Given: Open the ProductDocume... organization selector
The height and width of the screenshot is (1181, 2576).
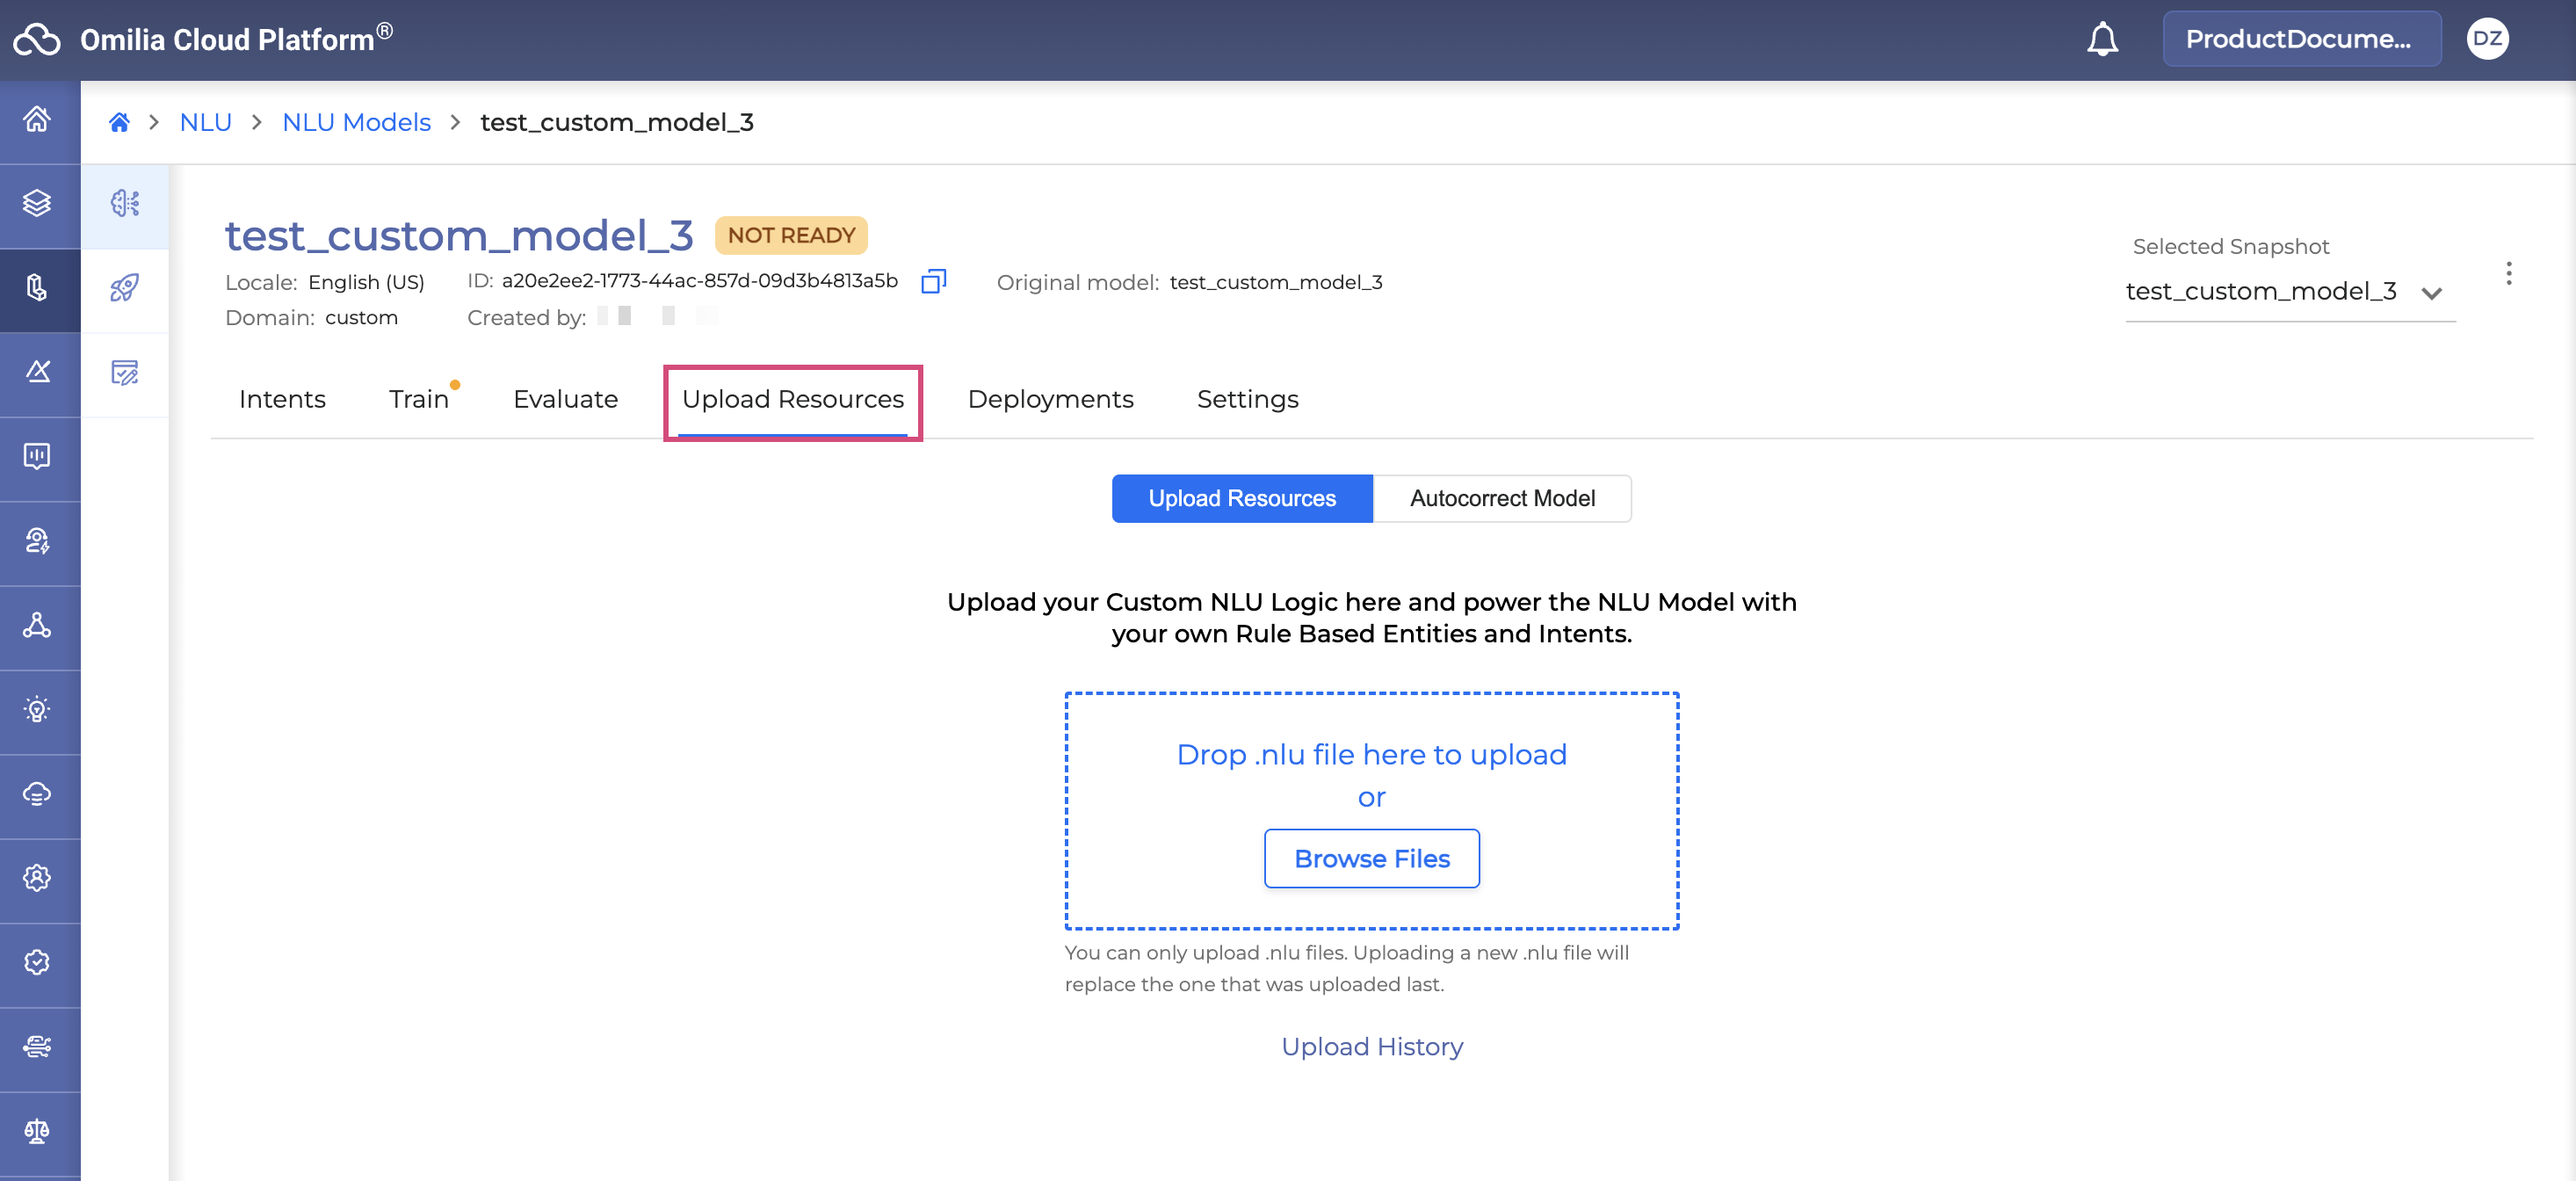Looking at the screenshot, I should pos(2300,39).
